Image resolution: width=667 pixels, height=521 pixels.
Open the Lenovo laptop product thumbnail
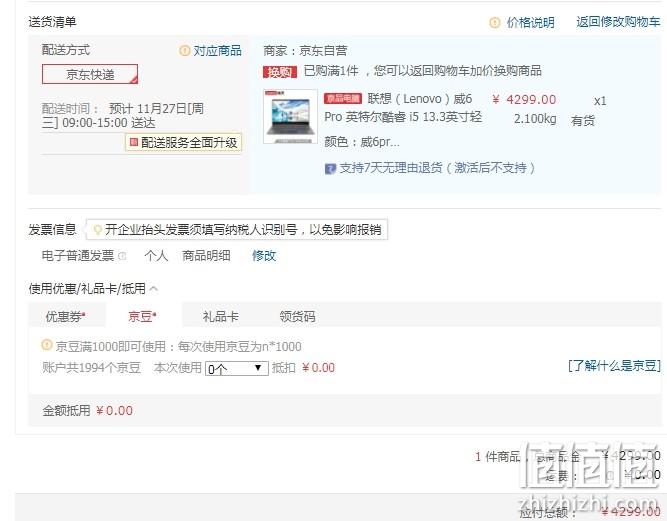pos(290,116)
